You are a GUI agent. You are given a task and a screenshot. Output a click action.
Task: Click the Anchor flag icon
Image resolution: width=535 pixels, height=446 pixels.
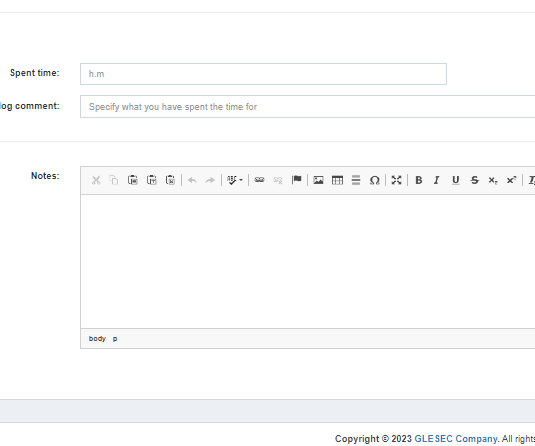pyautogui.click(x=297, y=180)
